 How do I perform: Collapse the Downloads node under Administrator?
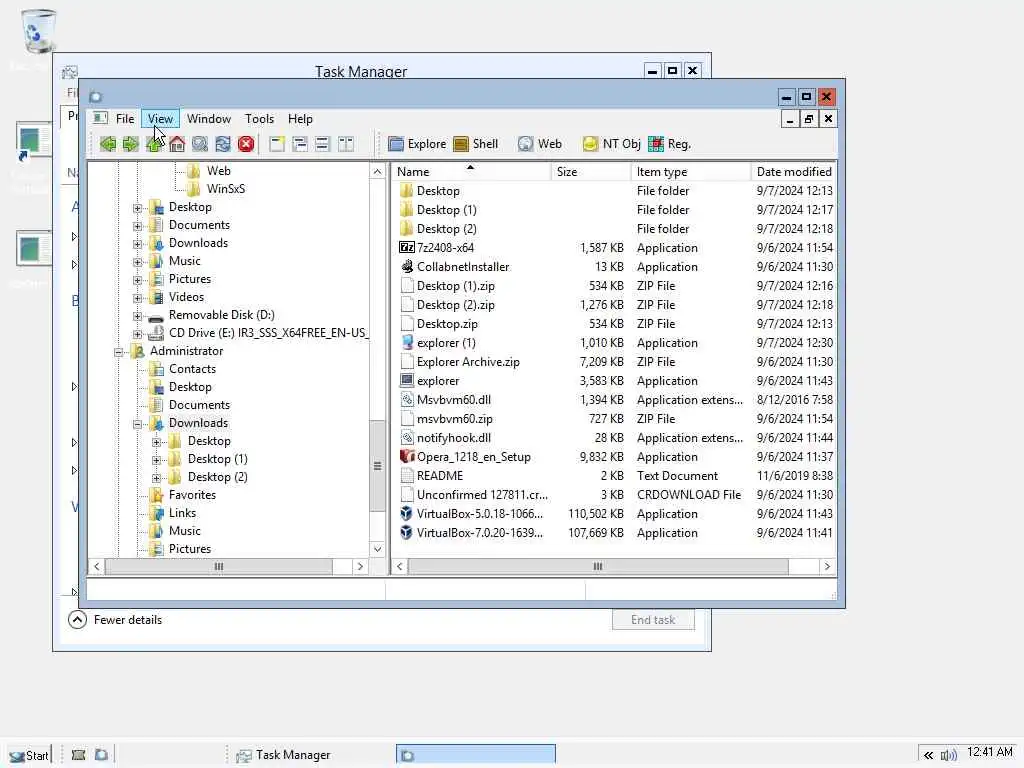(137, 423)
